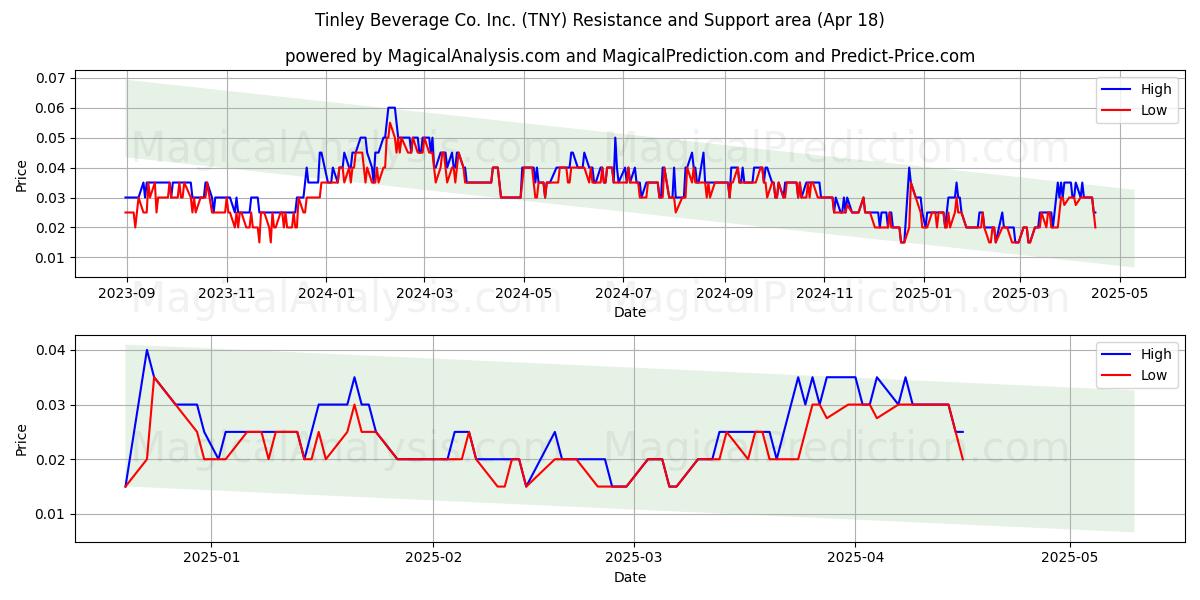Click the '2024-01' tick label on the top chart
This screenshot has height=600, width=1200.
pos(326,294)
